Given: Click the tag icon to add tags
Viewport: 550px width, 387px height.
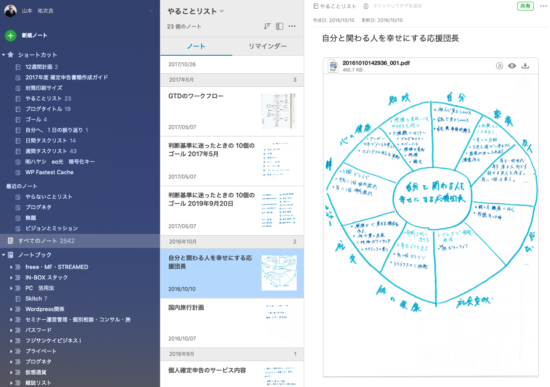Looking at the screenshot, I should click(x=366, y=6).
